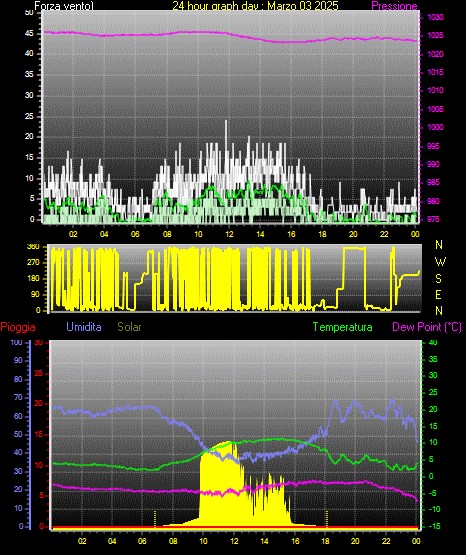This screenshot has height=555, width=466.
Task: Select 35 on the wind speed axis
Action: pyautogui.click(x=29, y=74)
